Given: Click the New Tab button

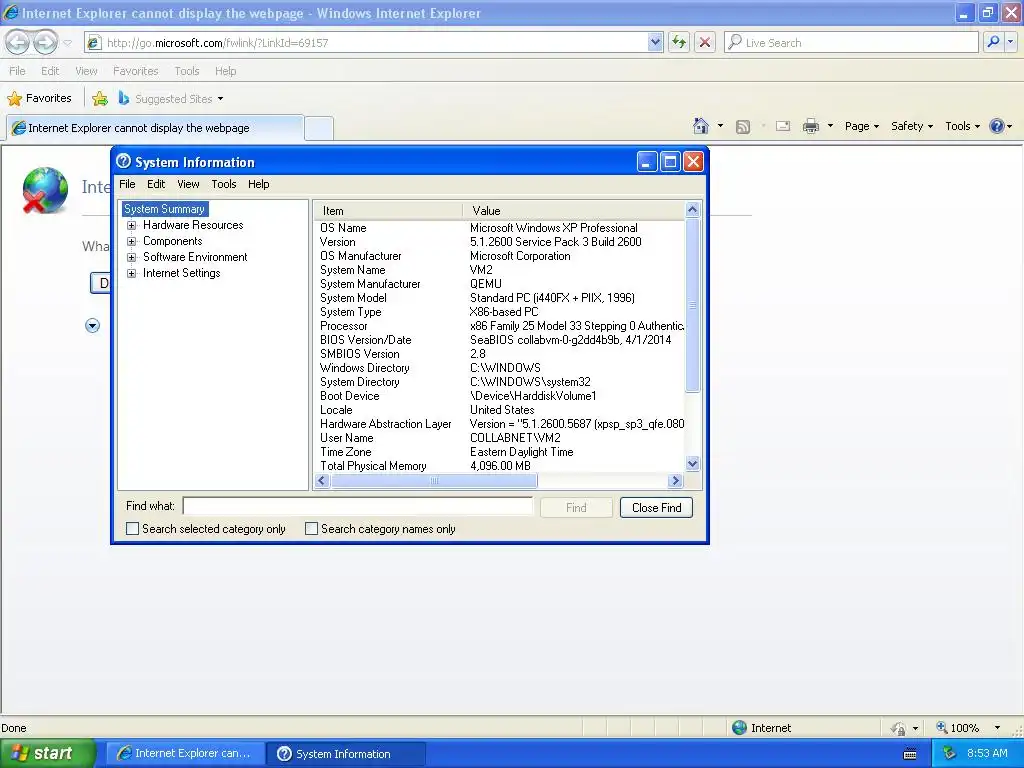Looking at the screenshot, I should 319,128.
